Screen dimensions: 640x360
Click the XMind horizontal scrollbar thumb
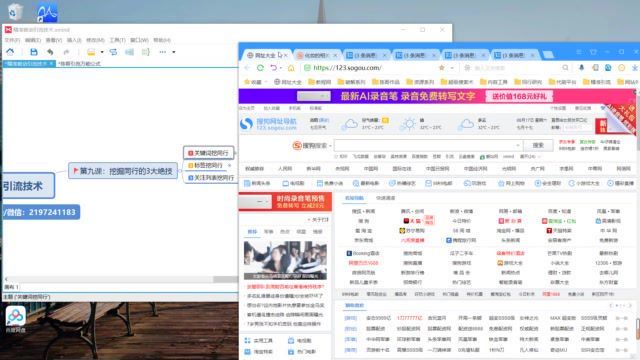click(x=225, y=279)
